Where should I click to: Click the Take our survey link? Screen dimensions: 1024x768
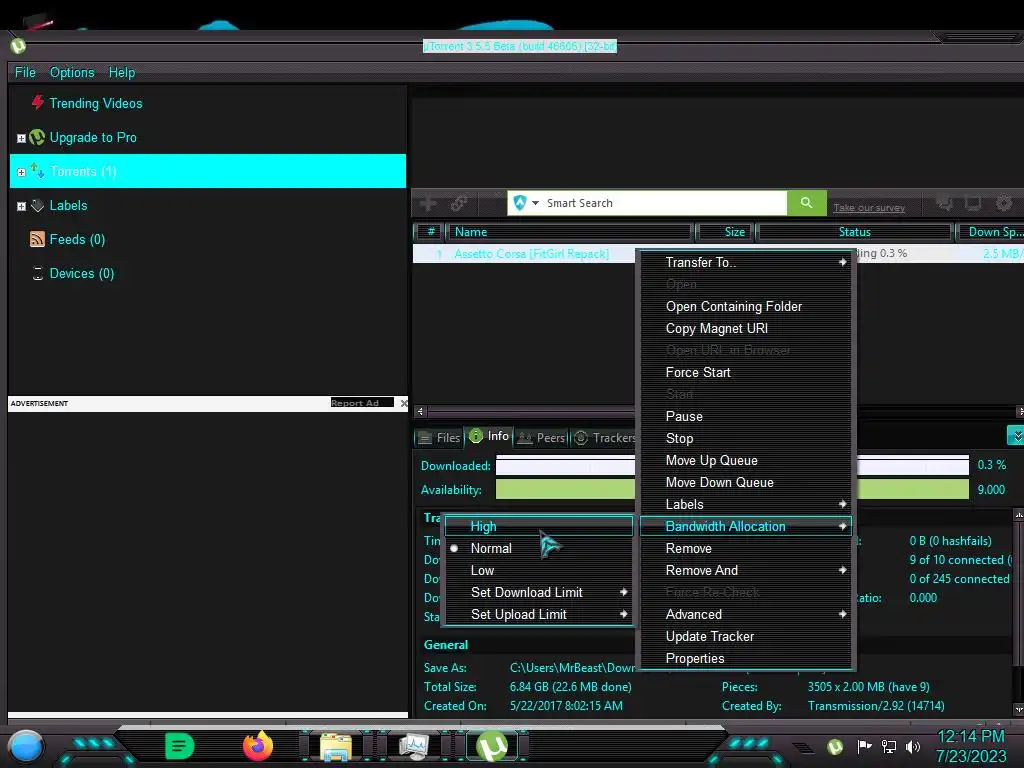[x=869, y=208]
